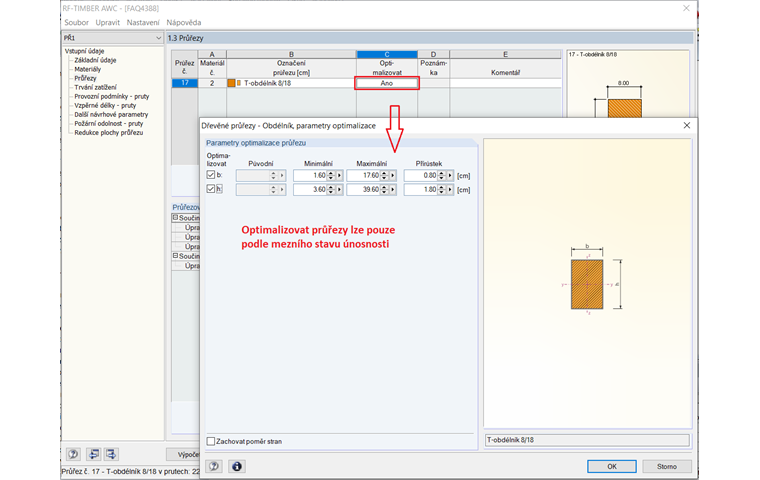Click the Maximální h input field 39.60
Viewport: 760px width, 480px height.
click(364, 190)
